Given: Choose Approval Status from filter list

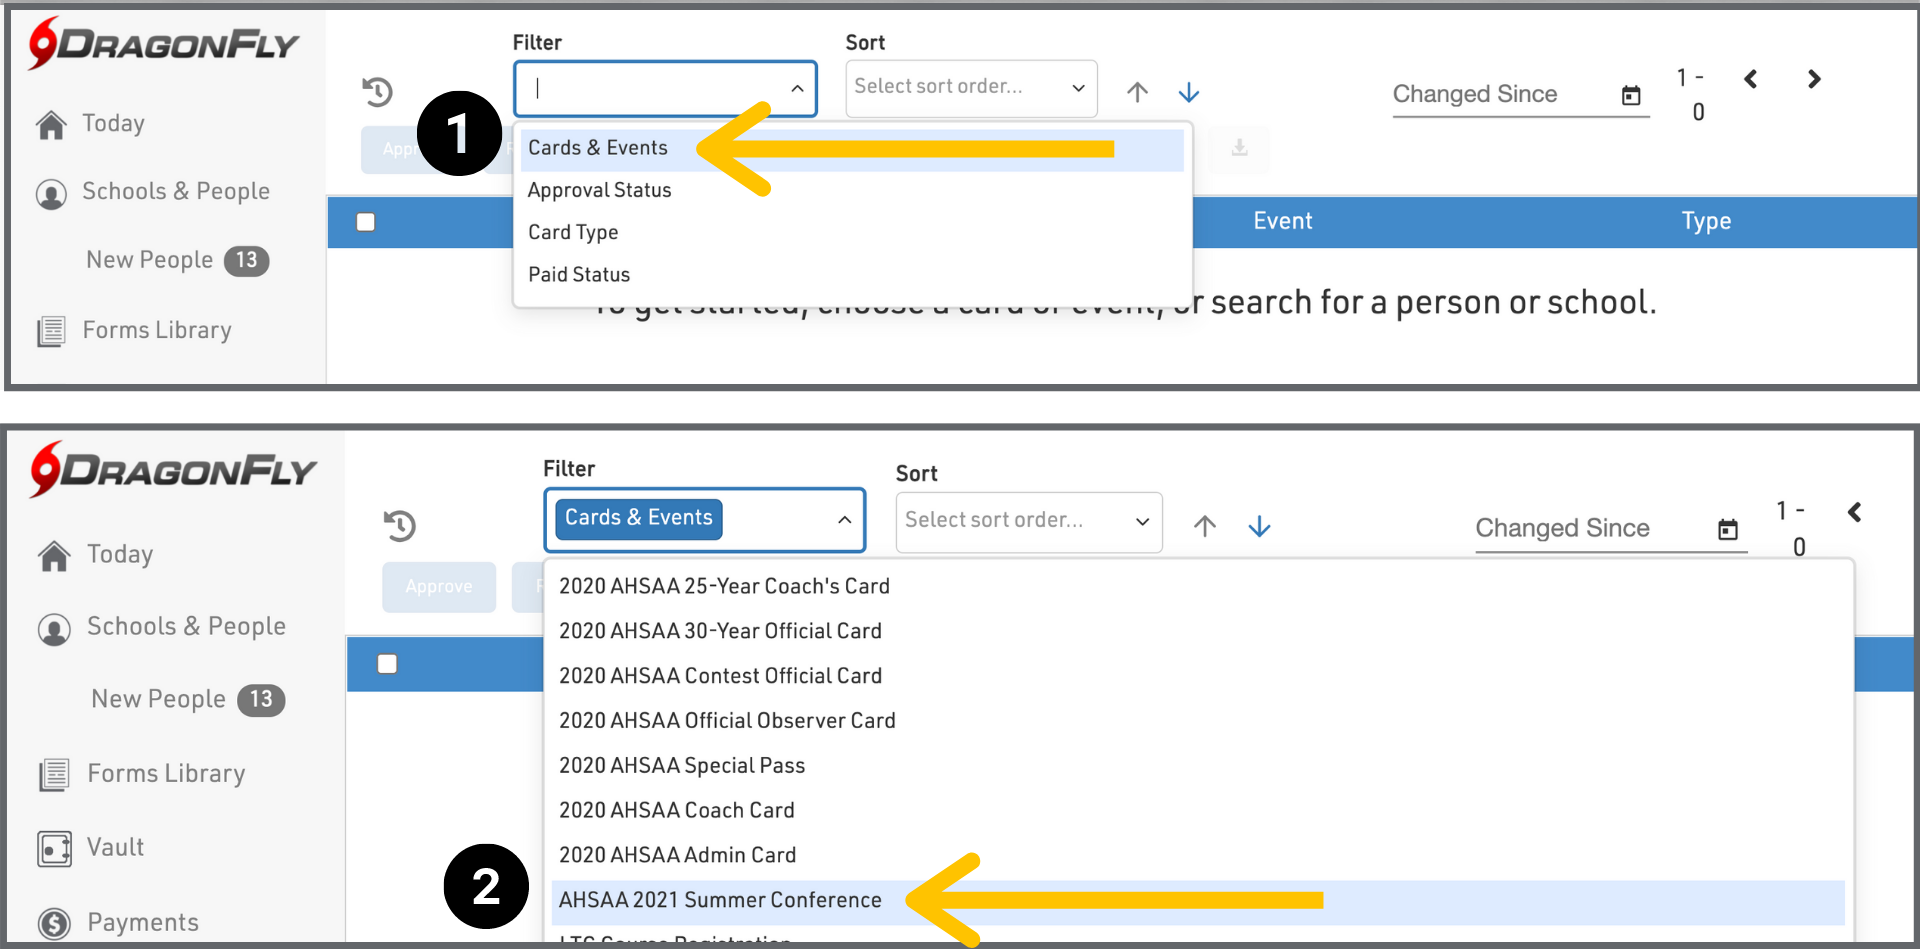Looking at the screenshot, I should (599, 190).
